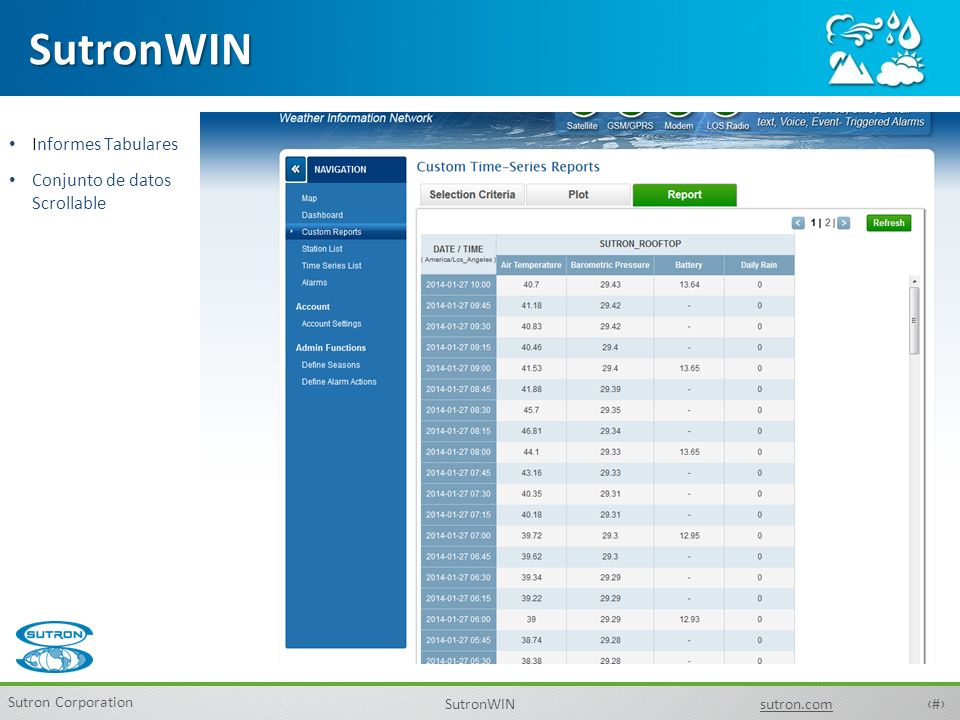Click the Admin Functions section heading
Screen dimensions: 960x720
[331, 347]
